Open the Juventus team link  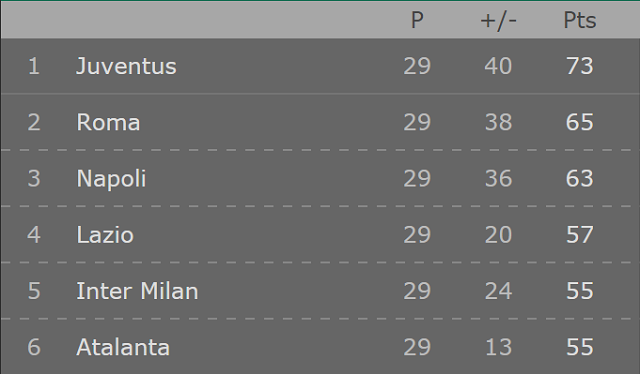coord(126,66)
